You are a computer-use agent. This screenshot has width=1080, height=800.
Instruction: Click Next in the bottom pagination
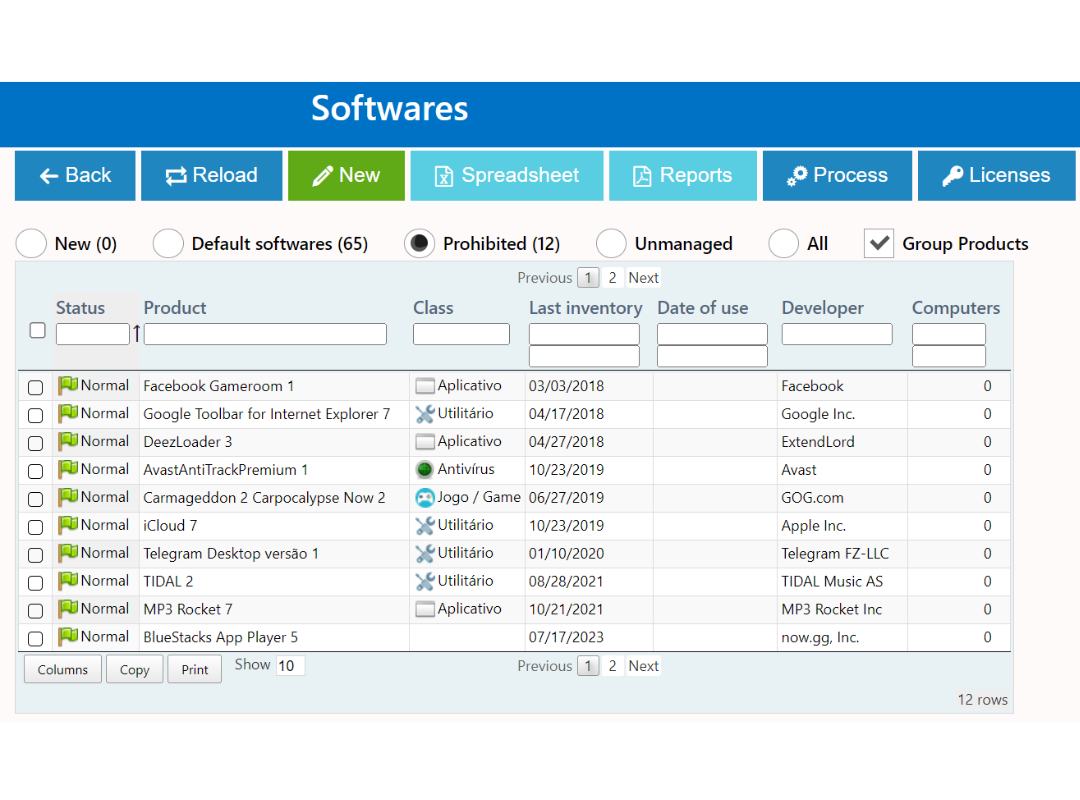[x=643, y=666]
